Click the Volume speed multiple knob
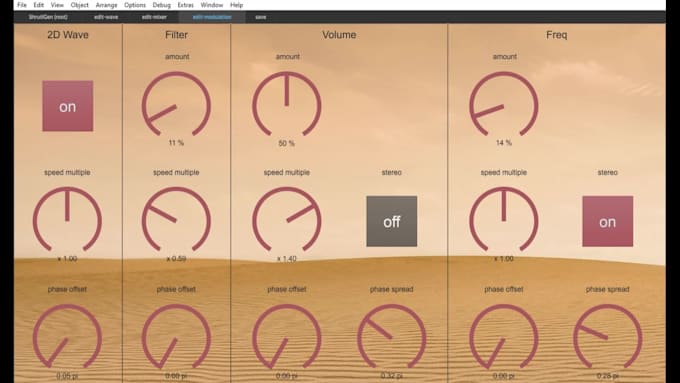The image size is (680, 383). coord(287,220)
